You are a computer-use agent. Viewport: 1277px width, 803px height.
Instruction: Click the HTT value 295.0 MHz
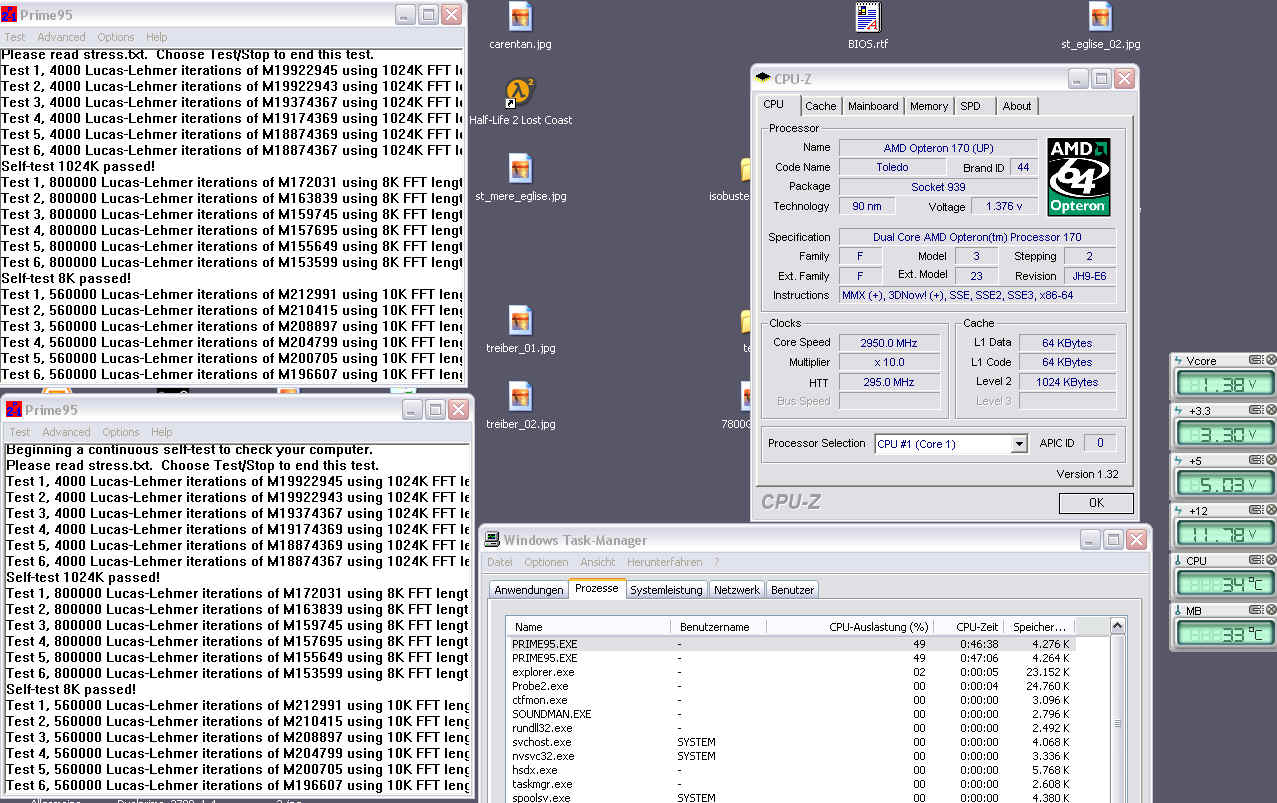click(890, 382)
